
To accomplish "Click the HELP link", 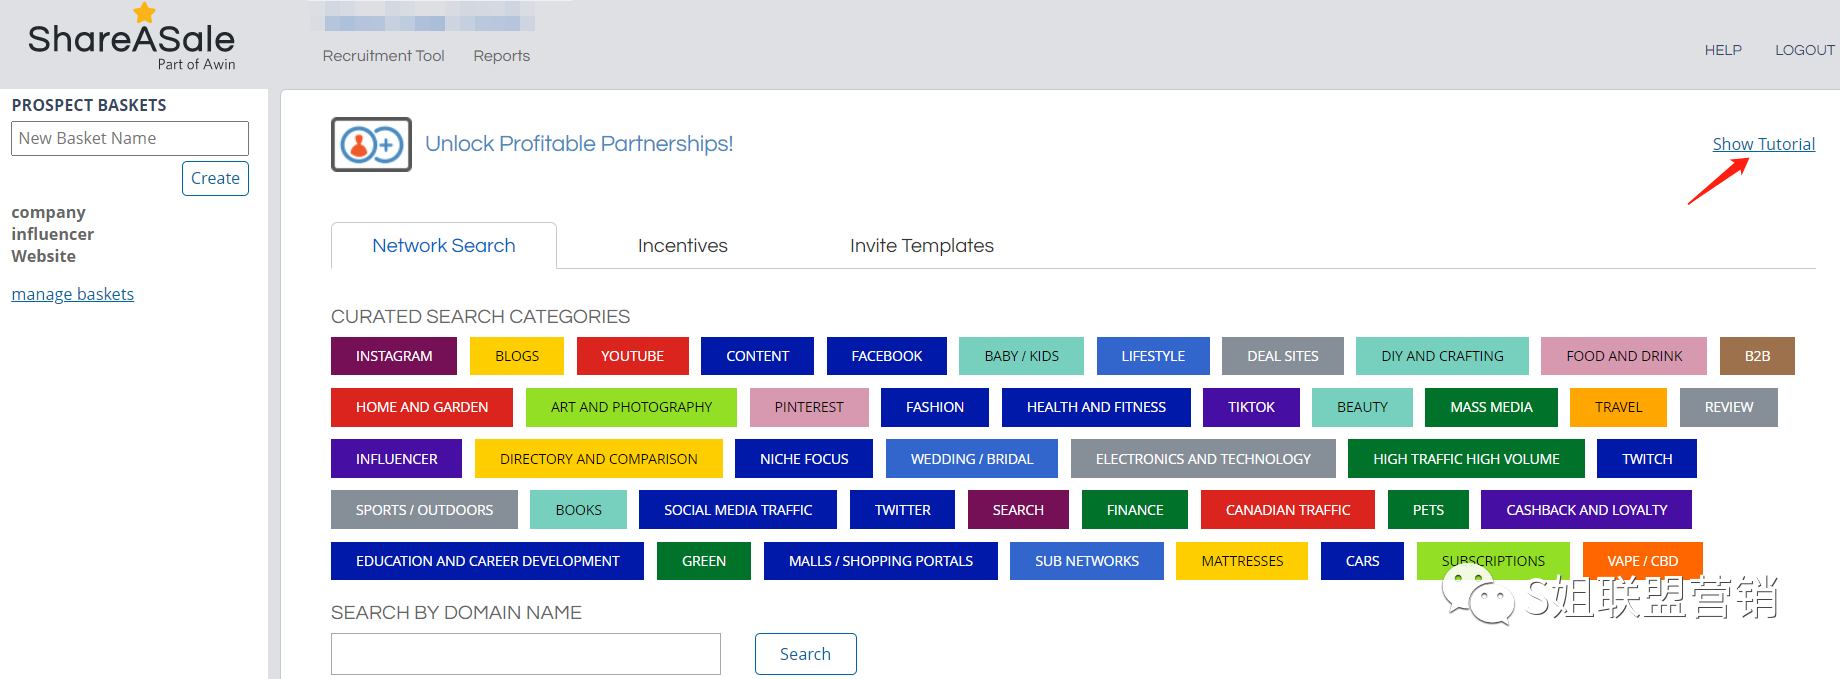I will click(x=1722, y=50).
